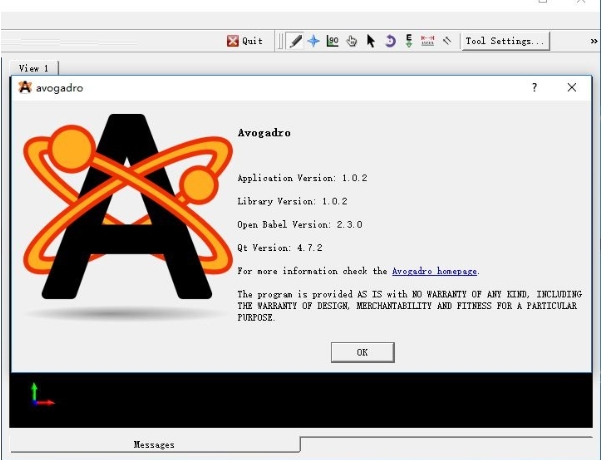Screen dimensions: 612x460
Task: Click the Quit toolbar button
Action: pos(245,41)
